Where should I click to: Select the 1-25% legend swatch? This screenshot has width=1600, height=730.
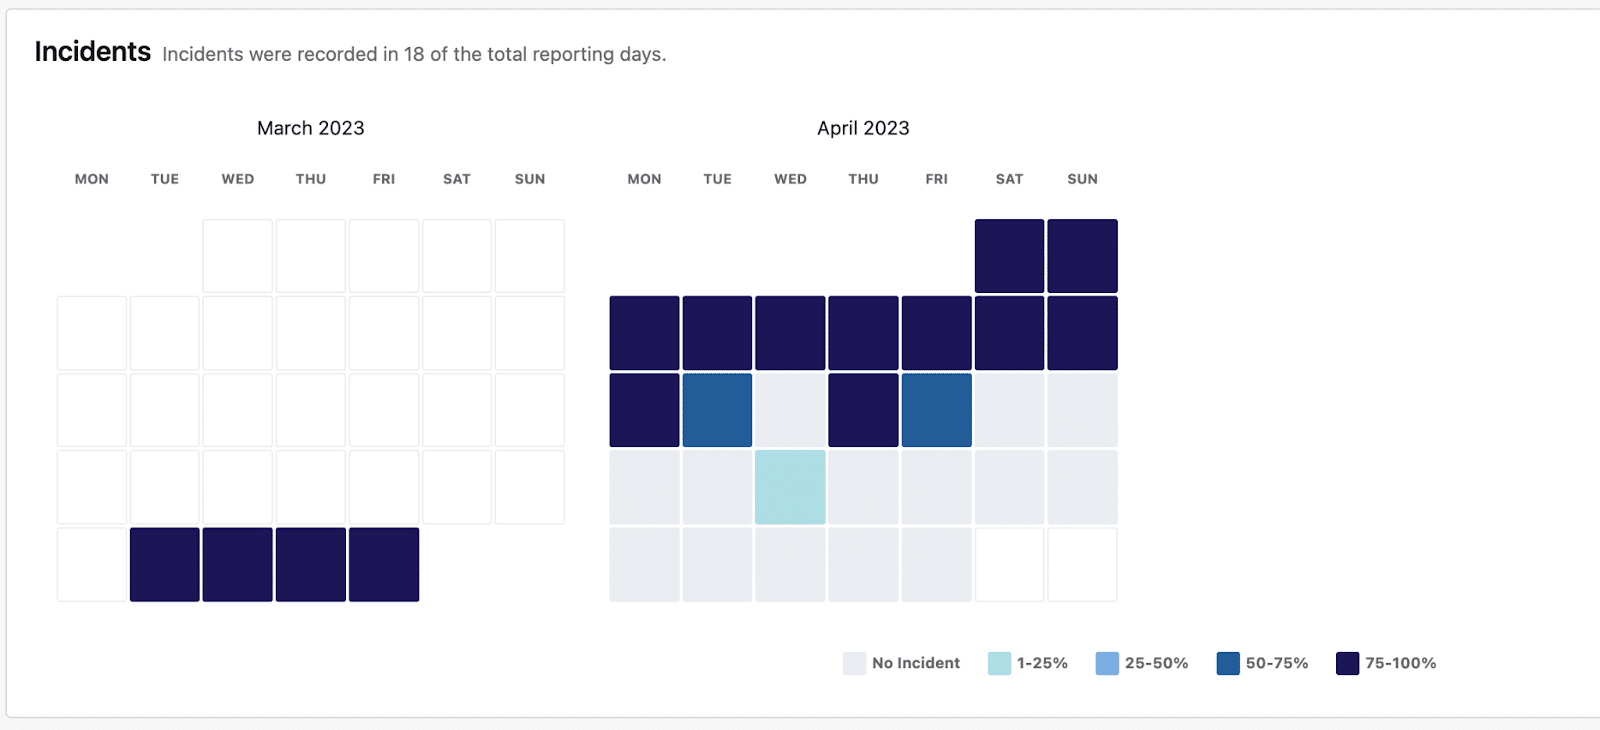pos(999,663)
